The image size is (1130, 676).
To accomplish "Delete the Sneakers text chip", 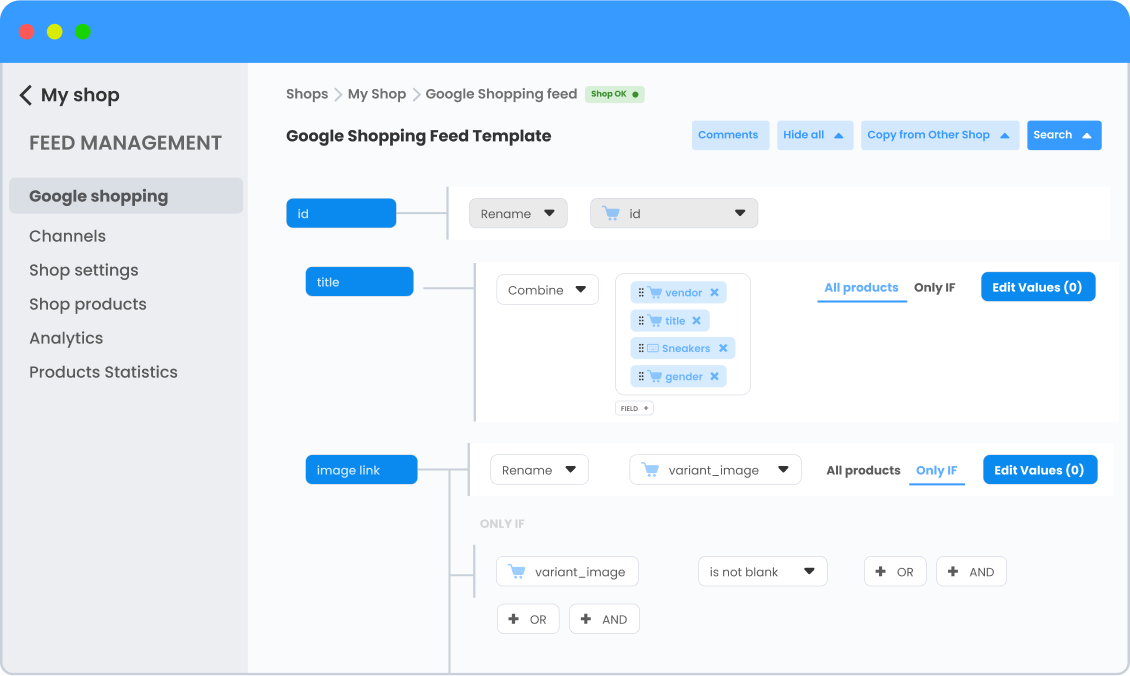I will point(722,349).
